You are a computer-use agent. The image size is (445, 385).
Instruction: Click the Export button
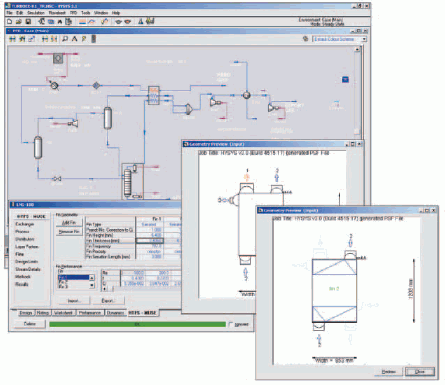108,301
